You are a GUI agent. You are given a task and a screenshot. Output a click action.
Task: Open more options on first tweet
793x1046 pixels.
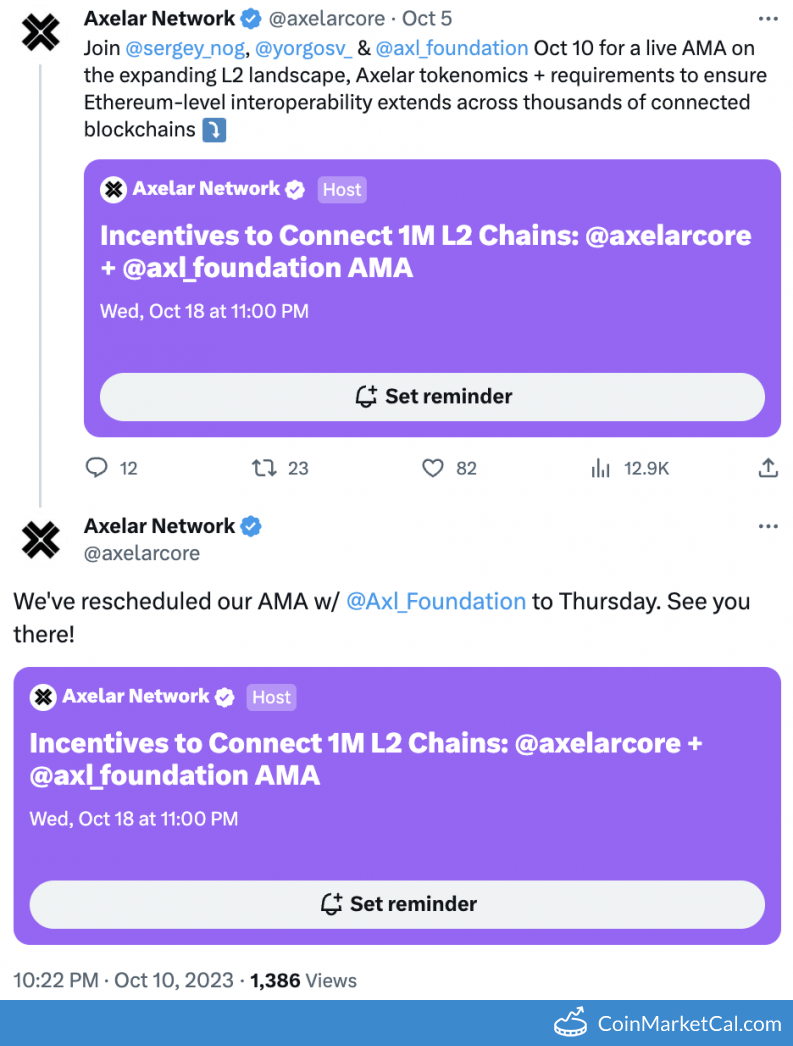768,19
